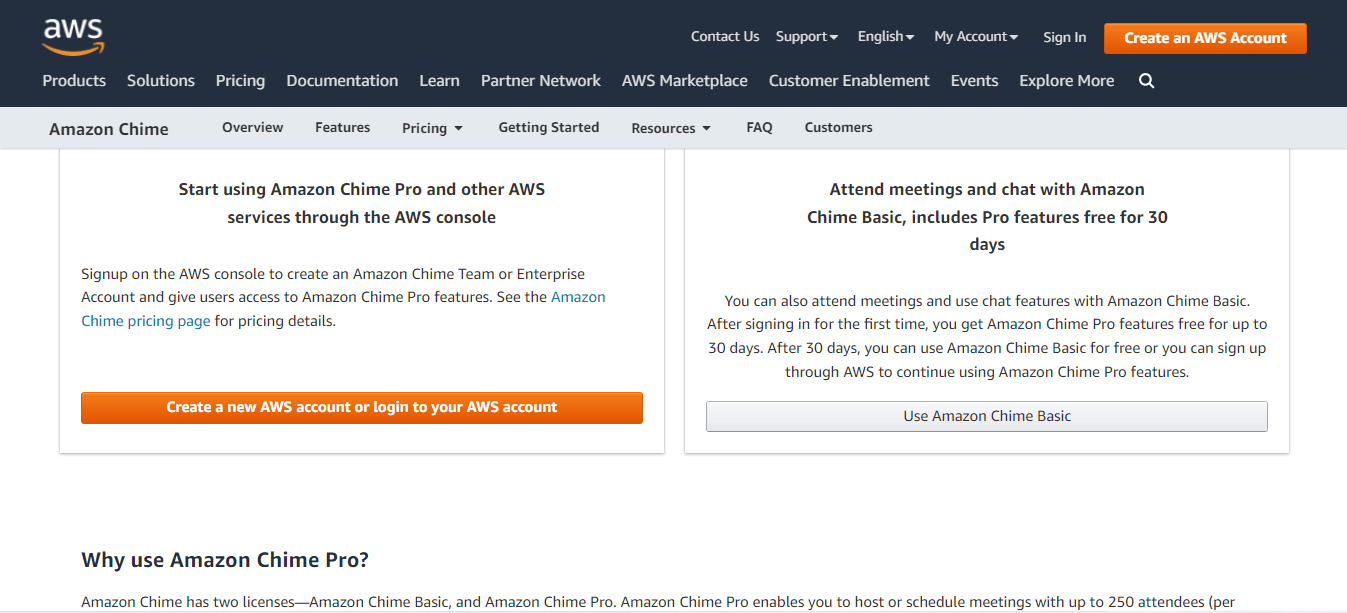Open the Customers section
Viewport: 1347px width, 613px height.
838,128
